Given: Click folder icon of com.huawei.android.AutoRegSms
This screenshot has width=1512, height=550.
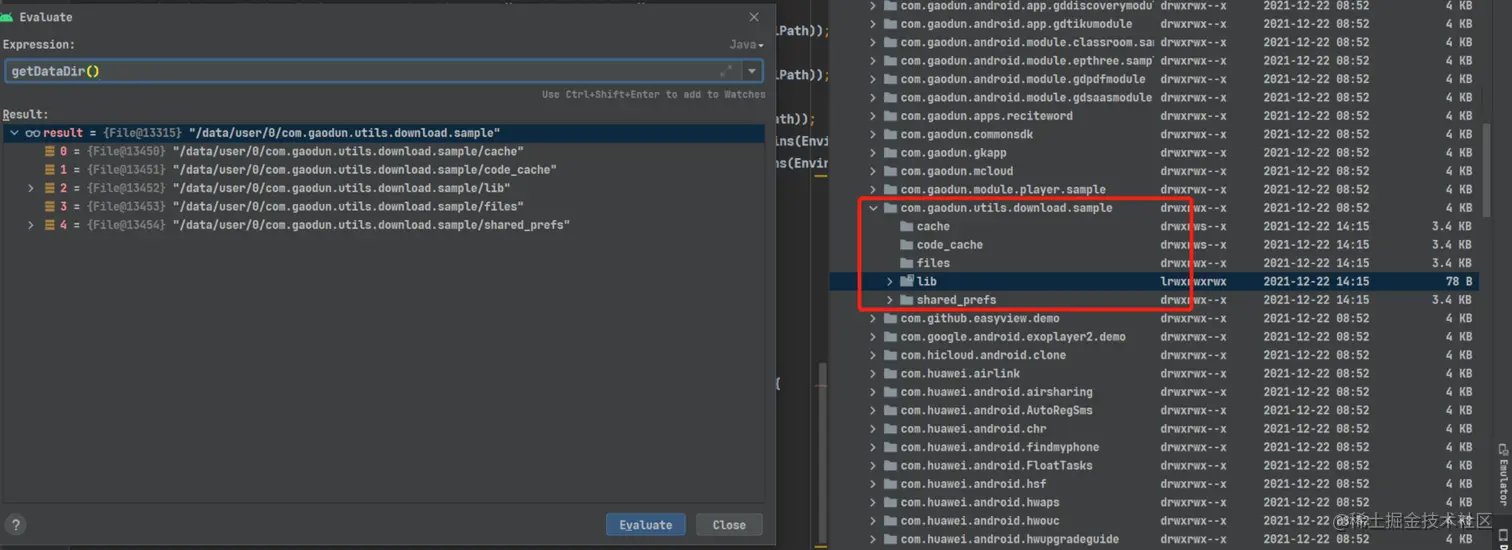Looking at the screenshot, I should (890, 410).
